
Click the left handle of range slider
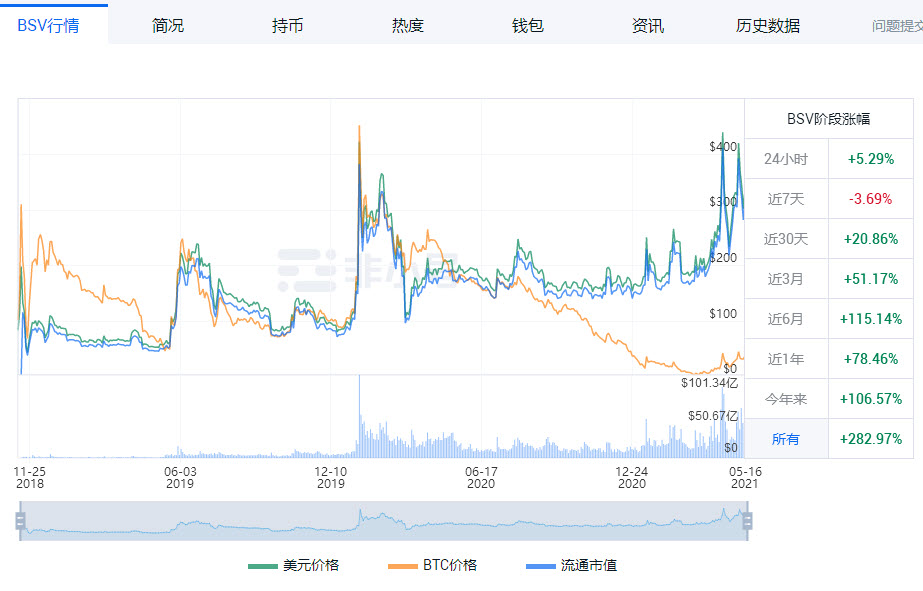coord(19,520)
